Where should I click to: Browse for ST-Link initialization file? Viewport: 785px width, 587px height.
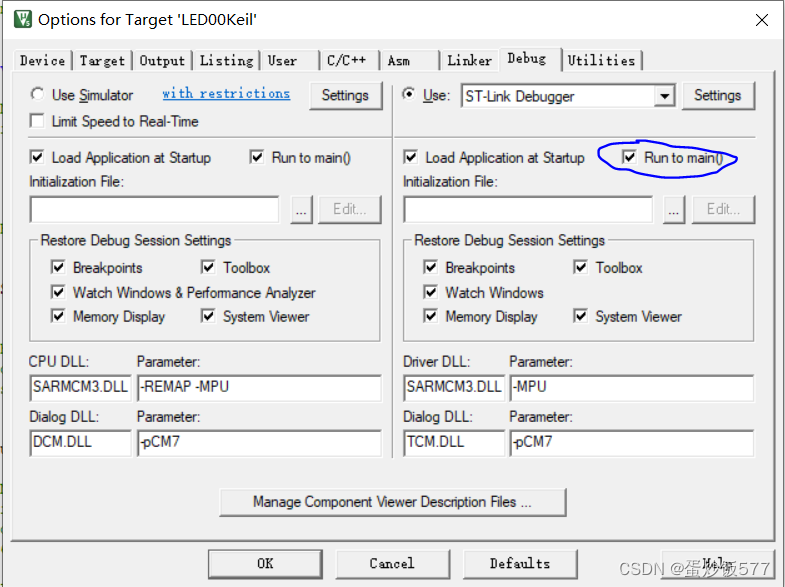point(674,210)
